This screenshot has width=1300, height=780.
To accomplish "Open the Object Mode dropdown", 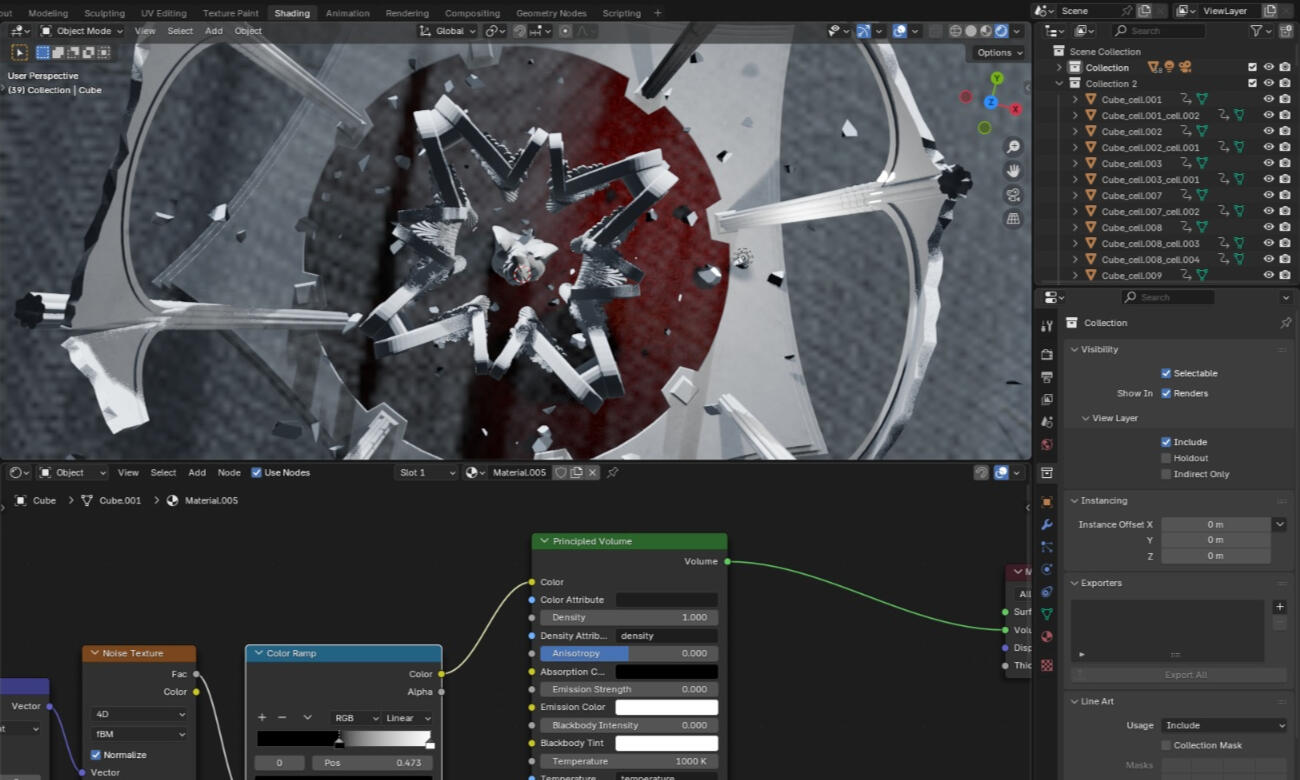I will (x=82, y=31).
